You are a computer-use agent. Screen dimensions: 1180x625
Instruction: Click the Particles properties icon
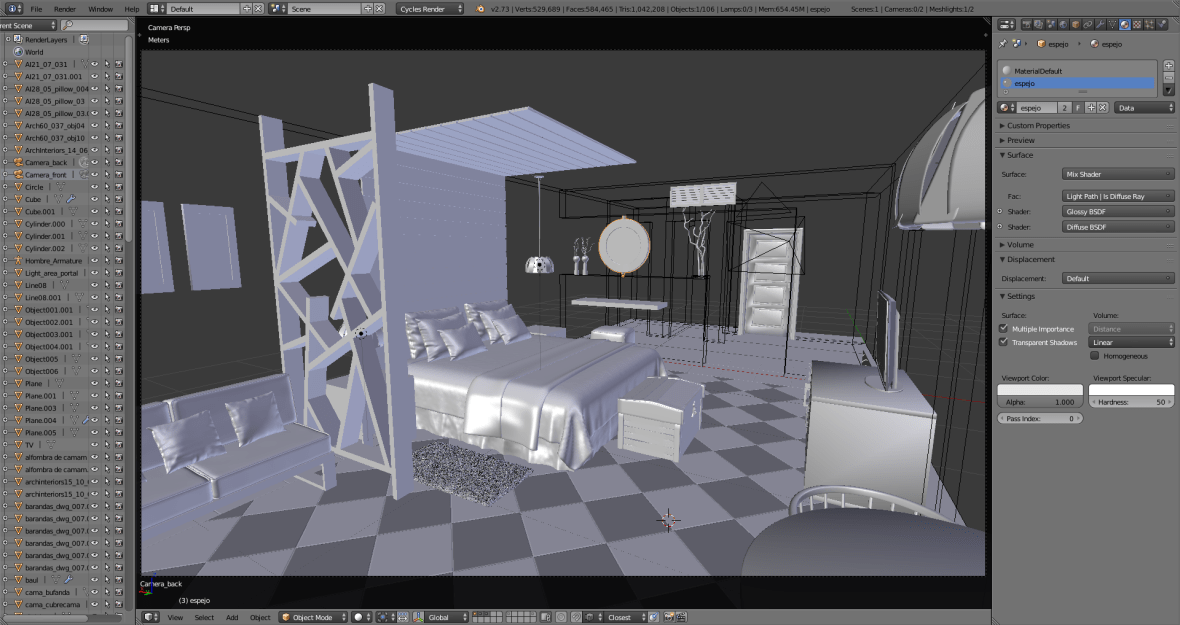coord(1150,25)
